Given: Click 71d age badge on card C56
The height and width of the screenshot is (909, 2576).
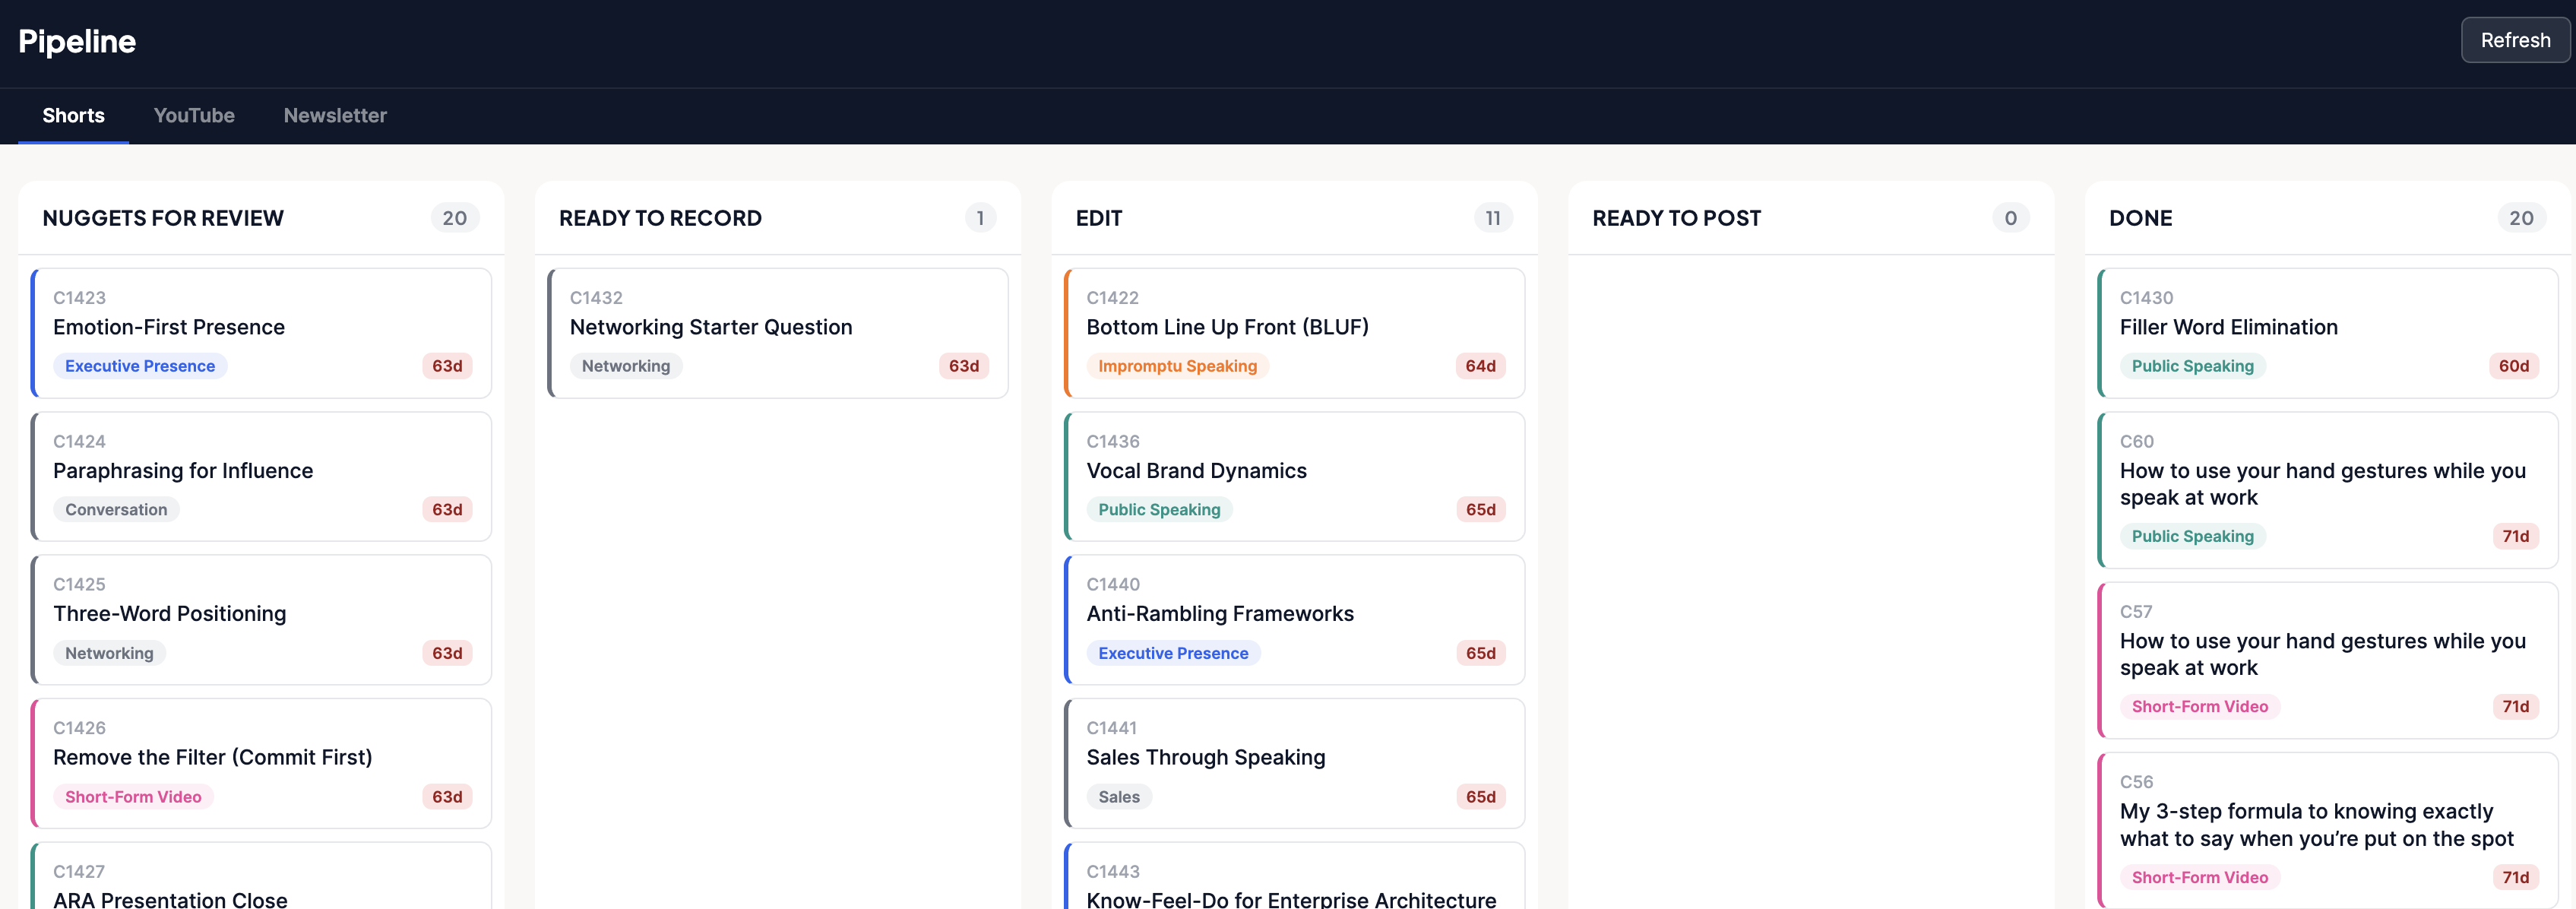Looking at the screenshot, I should coord(2515,877).
